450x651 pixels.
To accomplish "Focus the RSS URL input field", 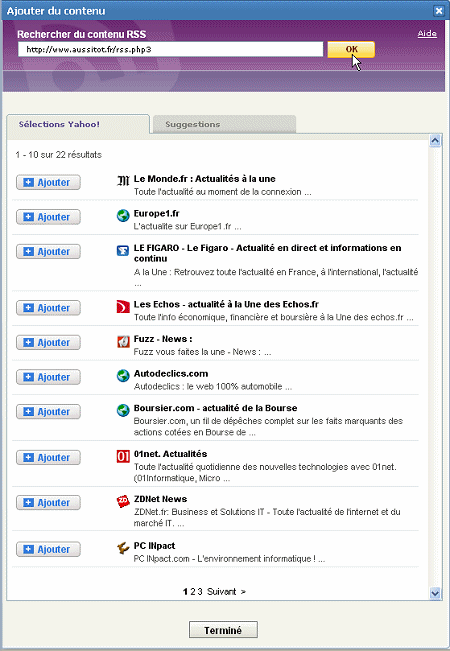I will tap(170, 49).
